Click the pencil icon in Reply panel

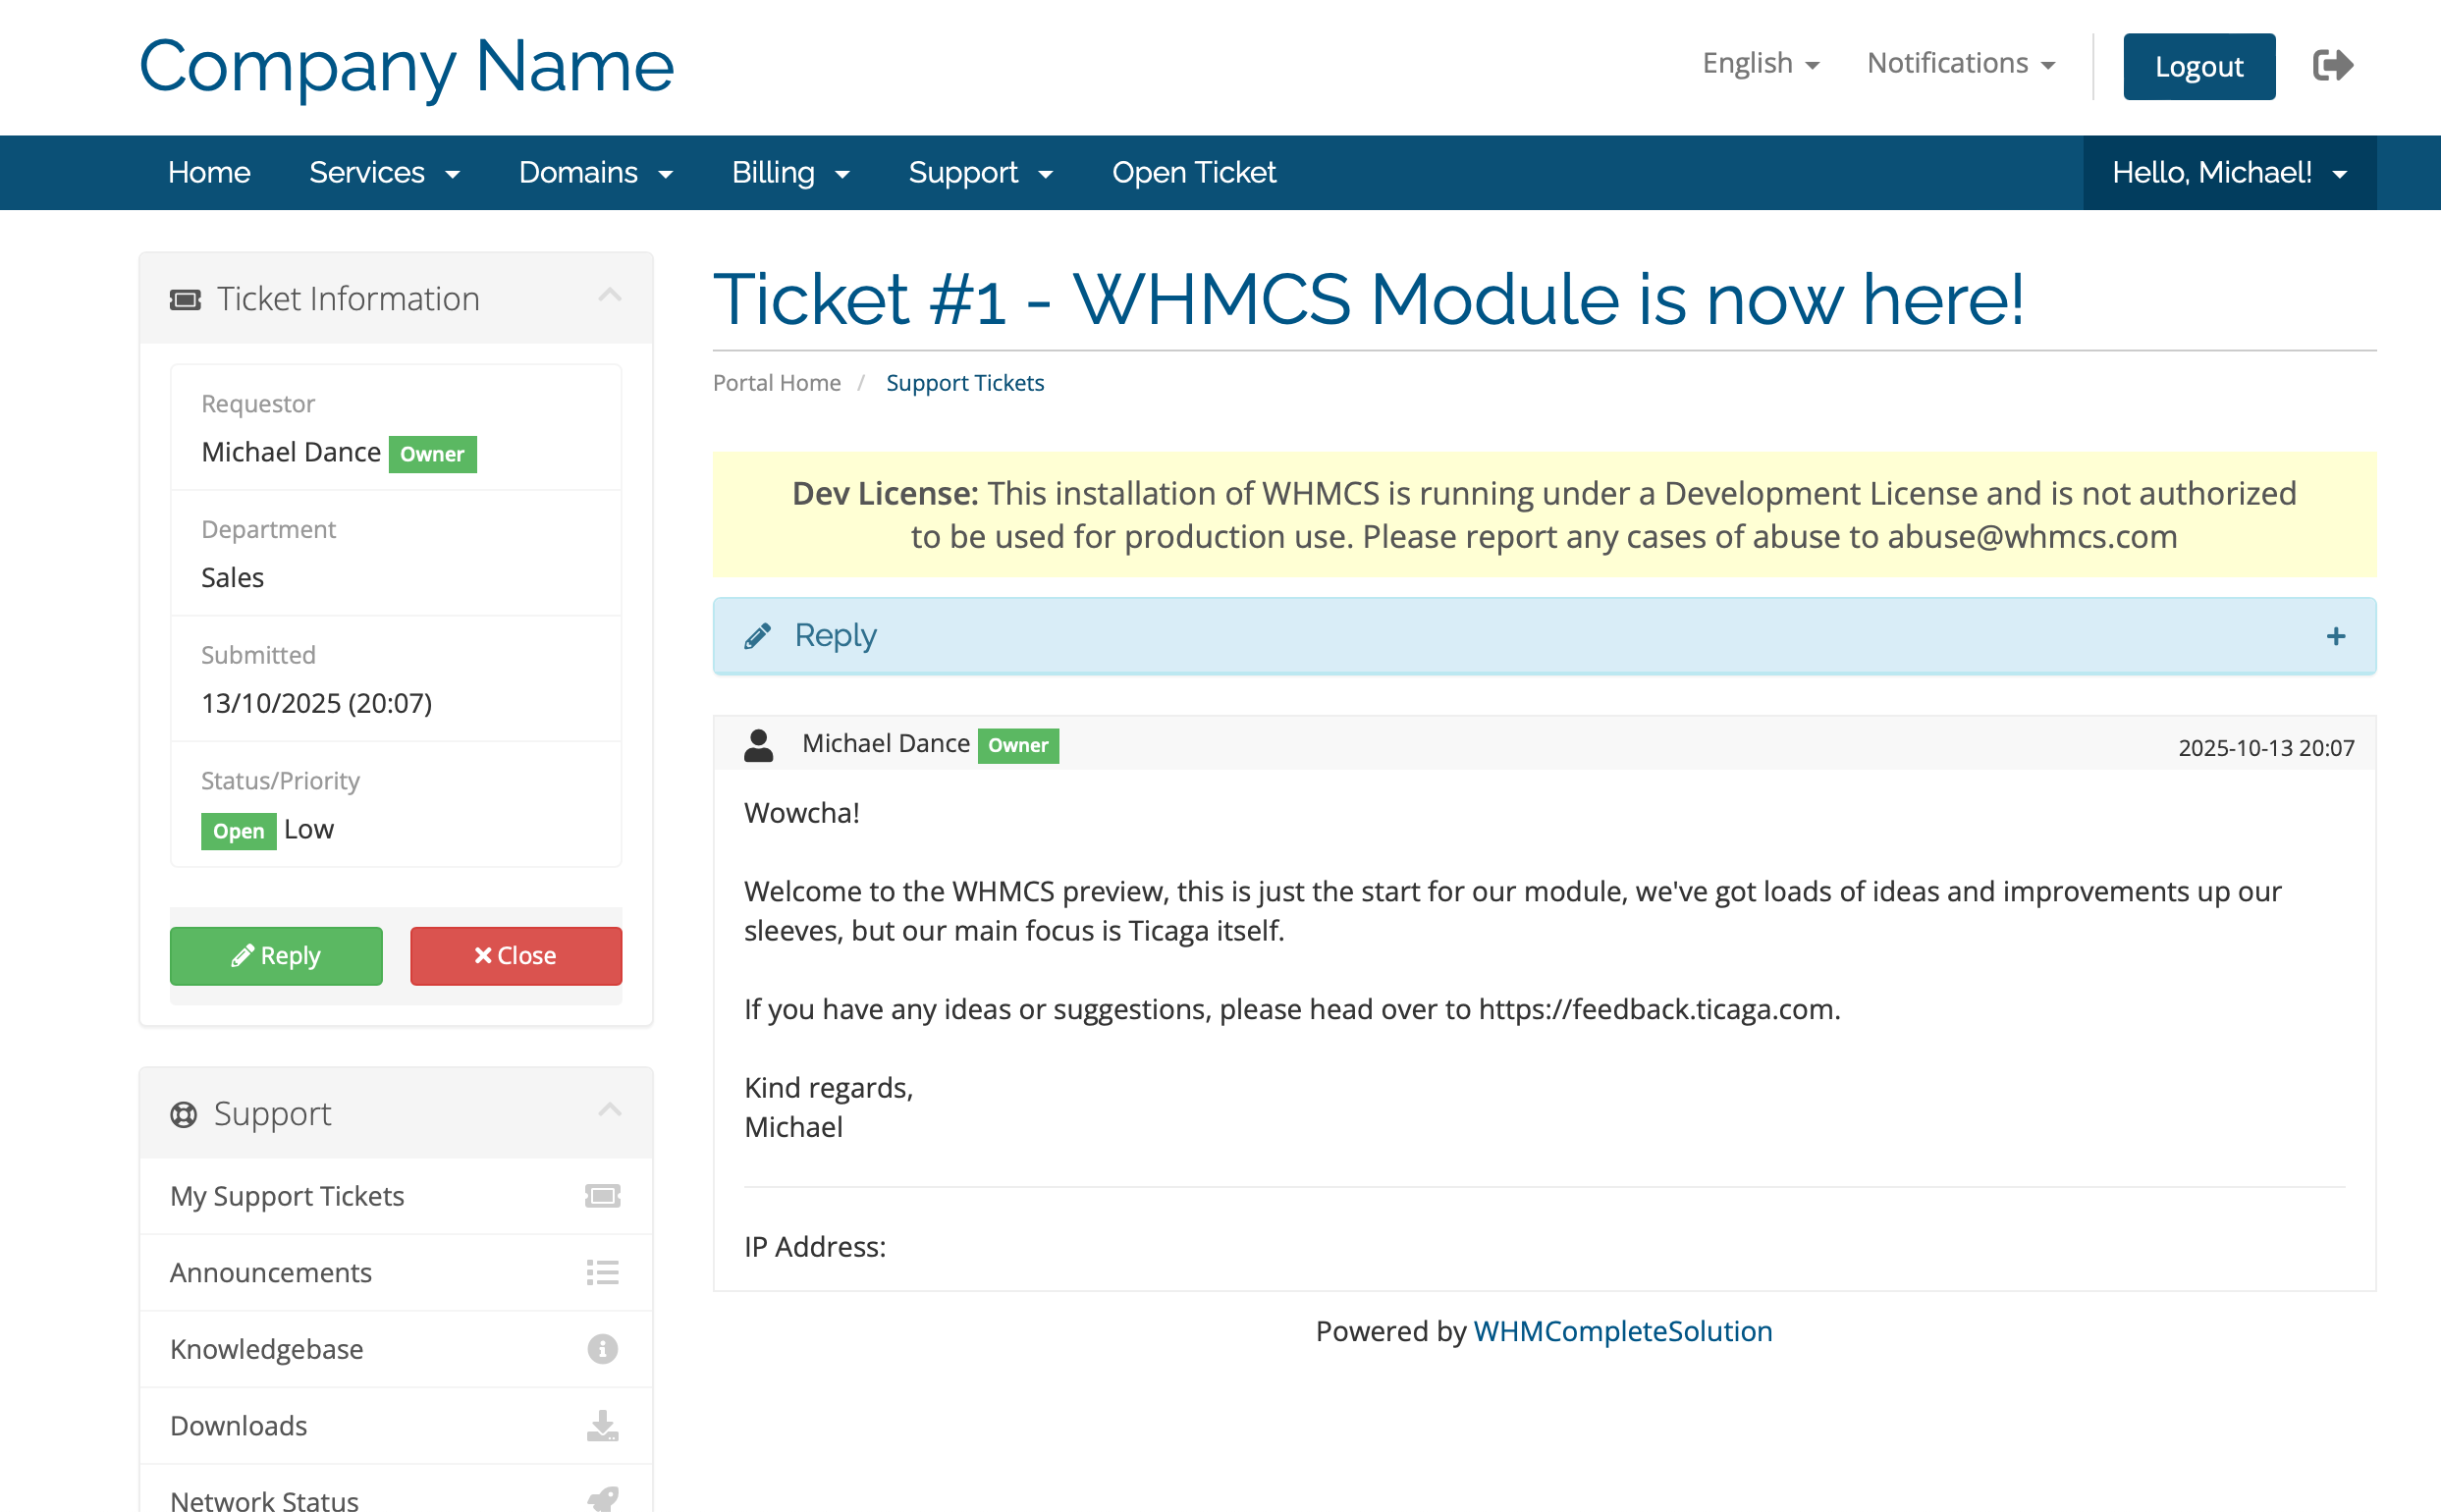pyautogui.click(x=758, y=636)
